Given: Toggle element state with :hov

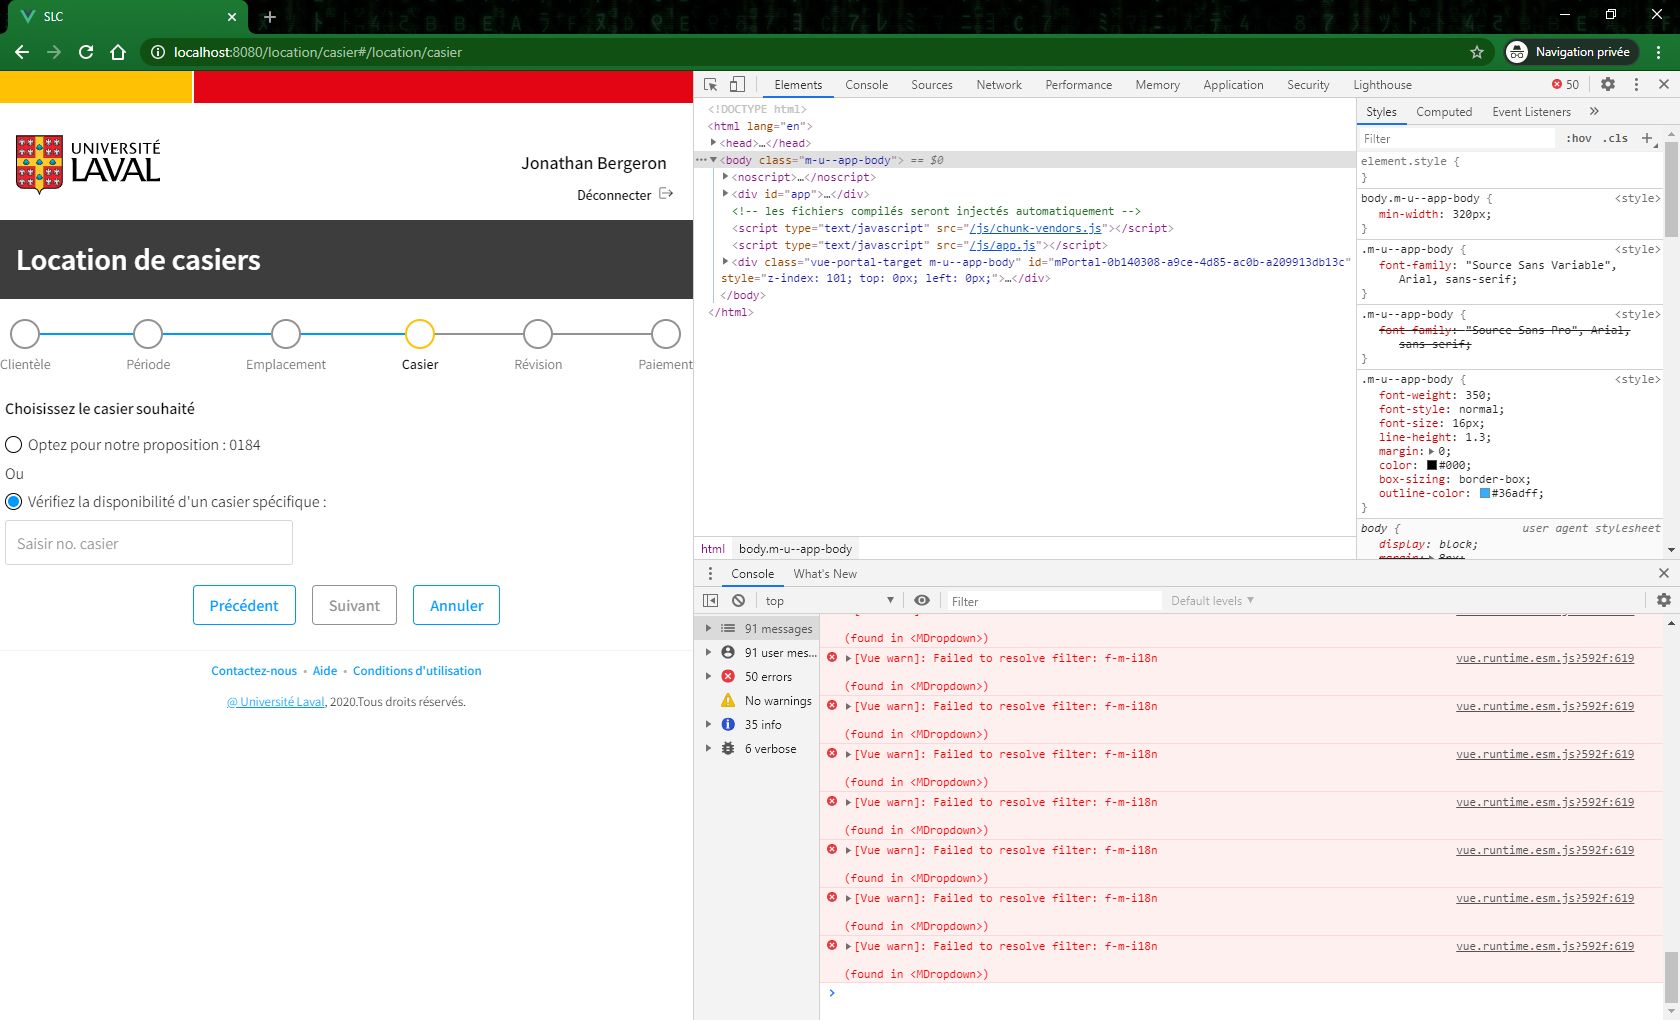Looking at the screenshot, I should click(1578, 138).
